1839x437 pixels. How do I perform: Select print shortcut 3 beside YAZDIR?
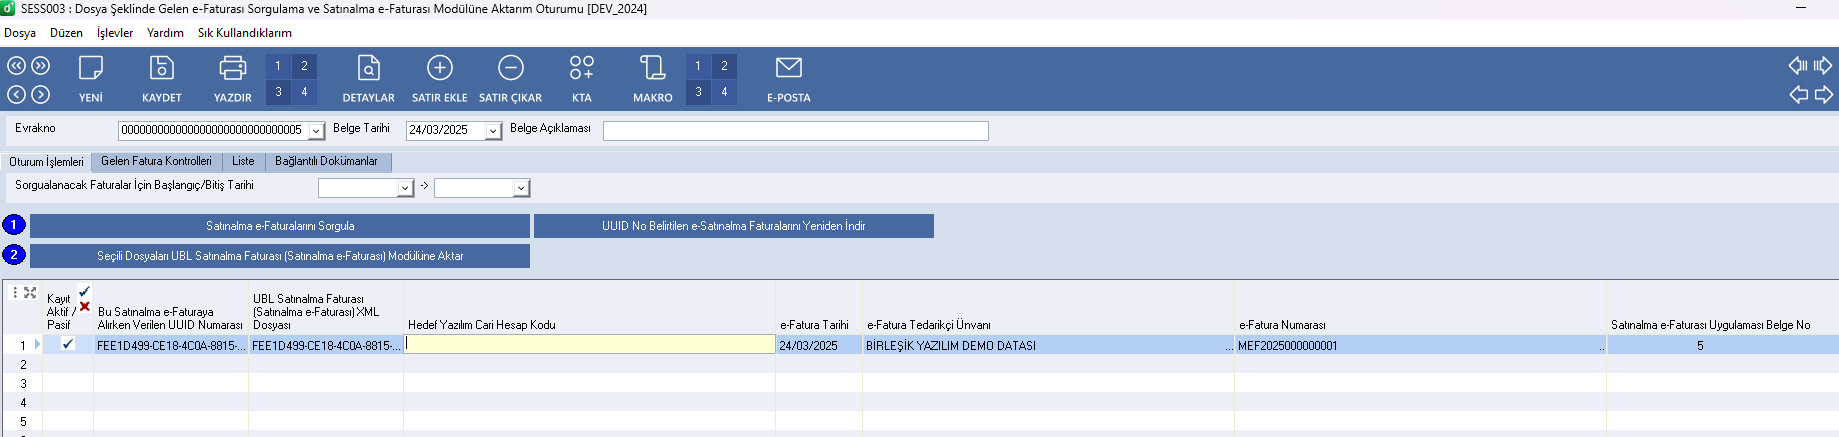pyautogui.click(x=278, y=92)
